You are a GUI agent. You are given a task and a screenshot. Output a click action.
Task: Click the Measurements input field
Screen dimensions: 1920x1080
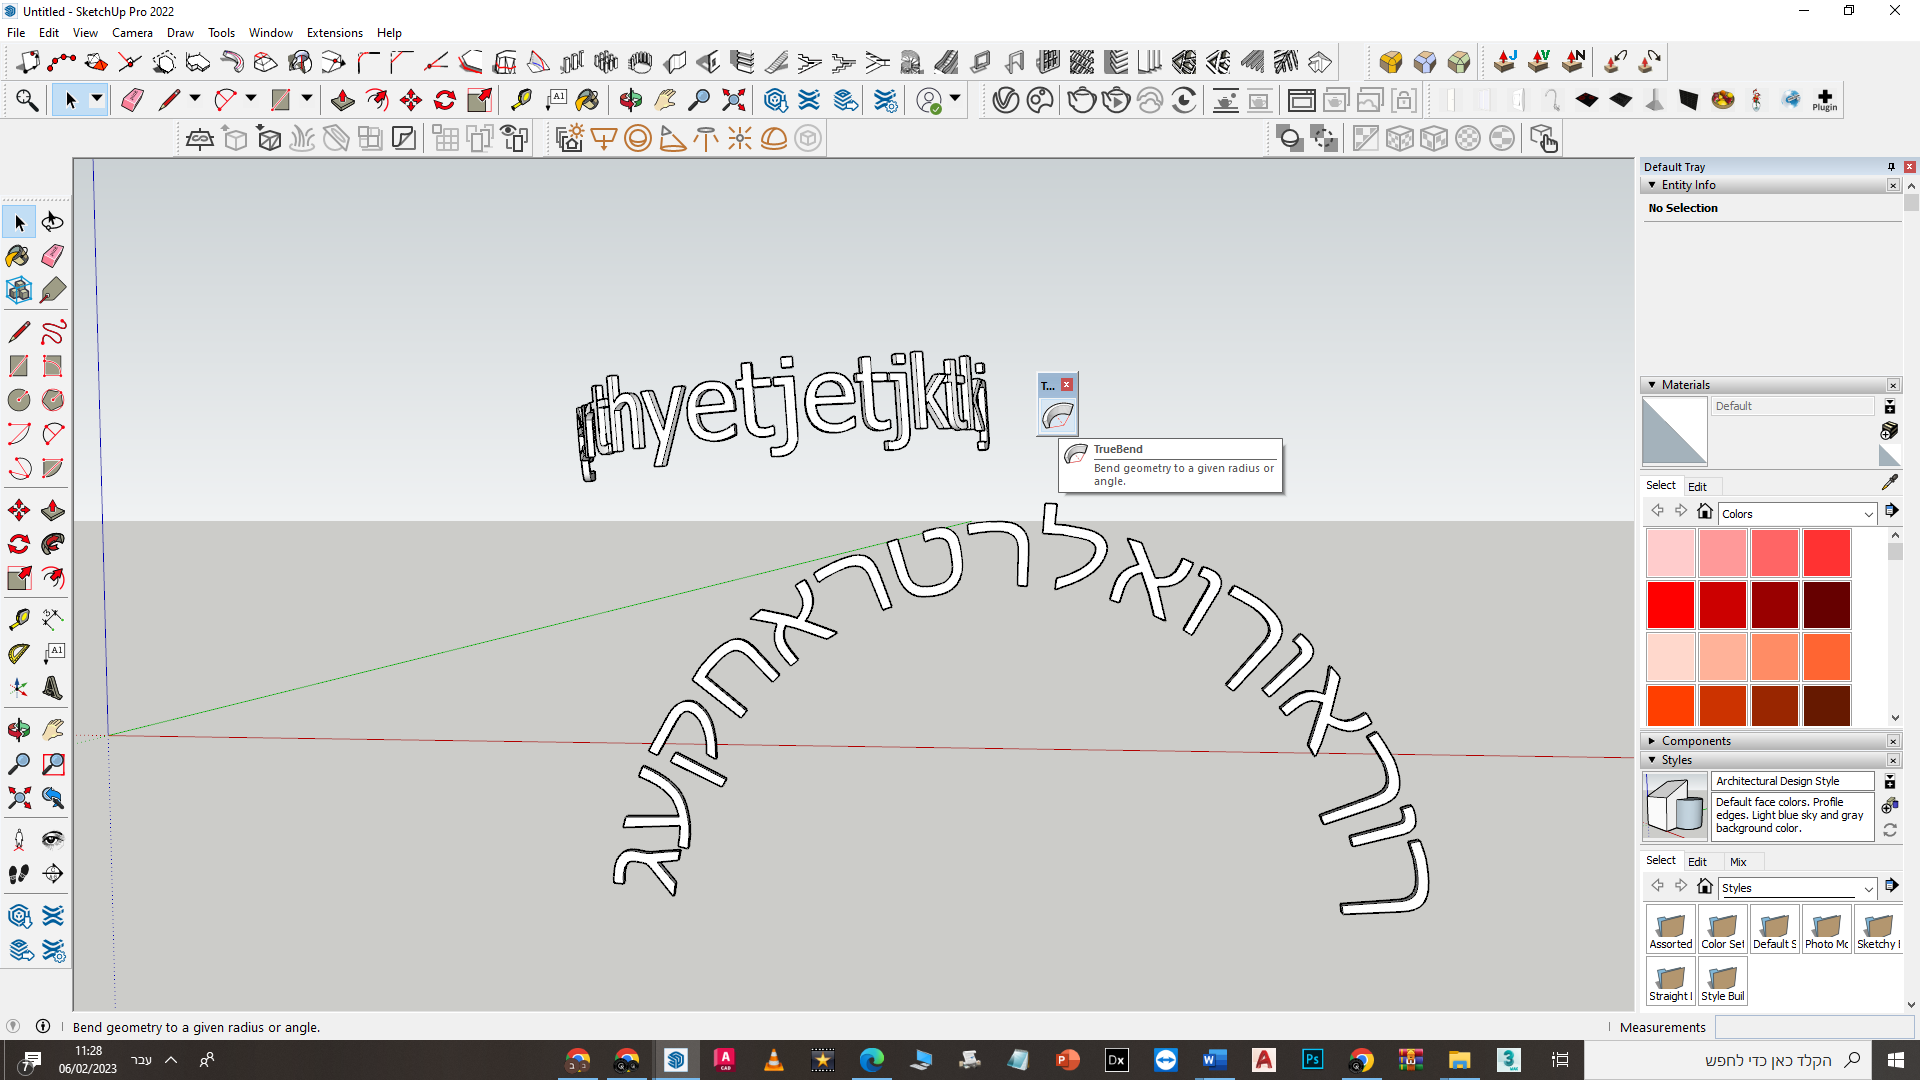[x=1814, y=1027]
